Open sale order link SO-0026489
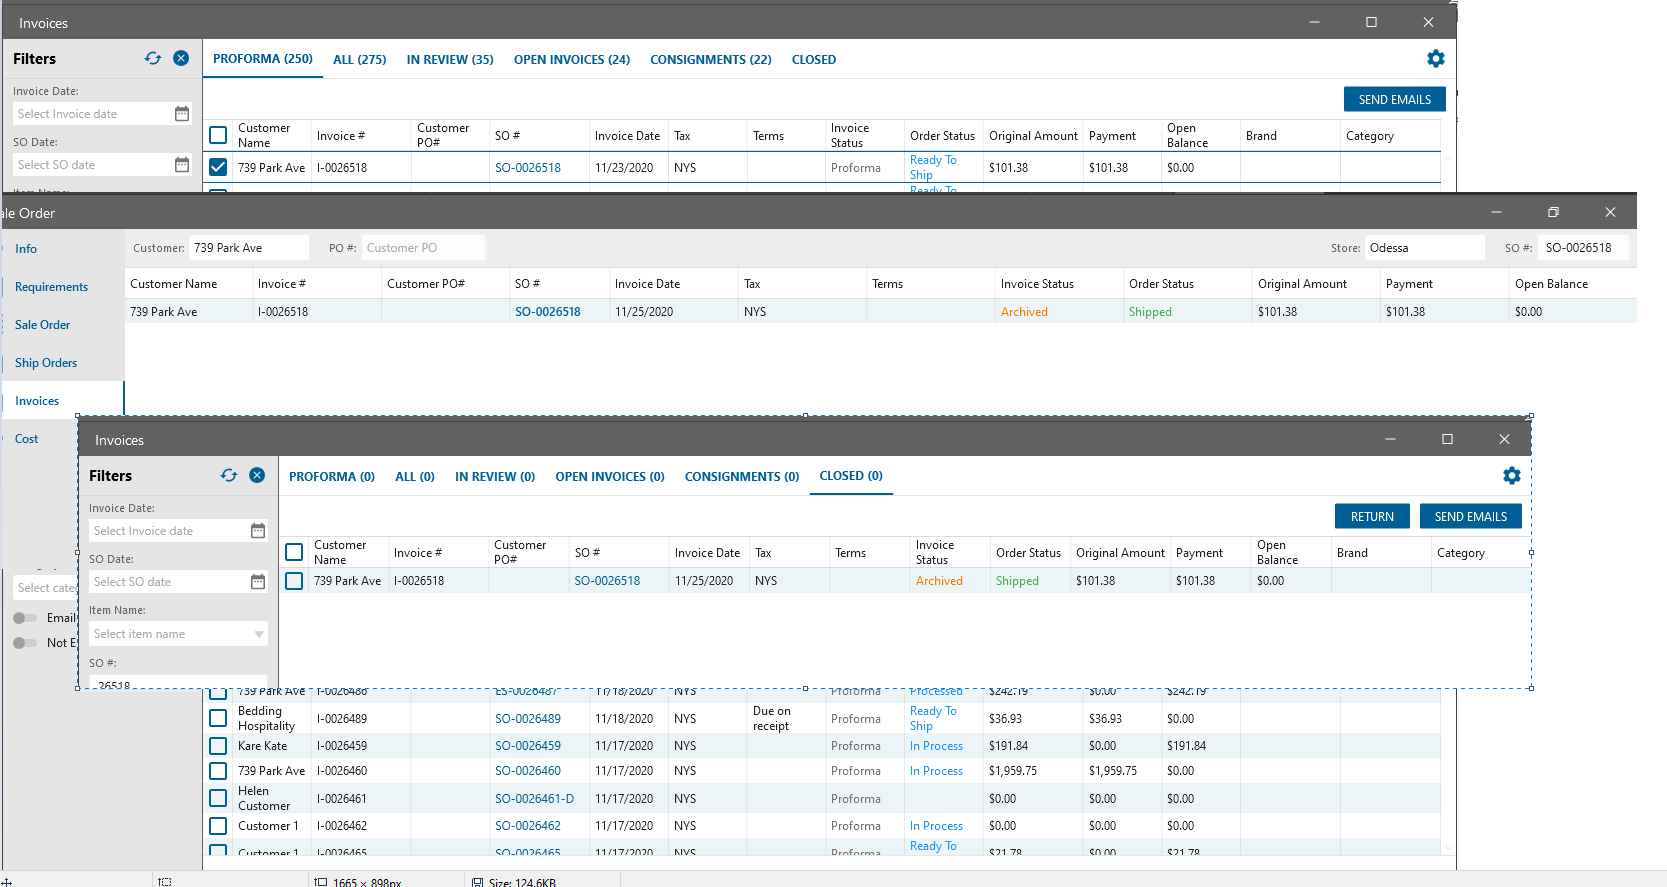Viewport: 1667px width, 887px height. tap(528, 719)
